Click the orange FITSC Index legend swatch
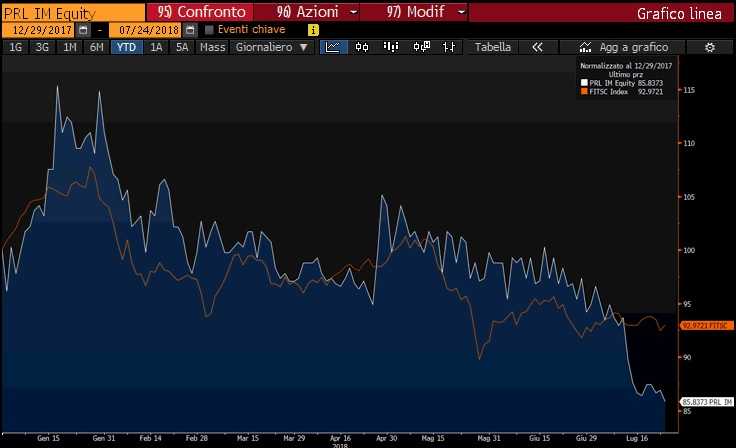The image size is (736, 448). 584,92
